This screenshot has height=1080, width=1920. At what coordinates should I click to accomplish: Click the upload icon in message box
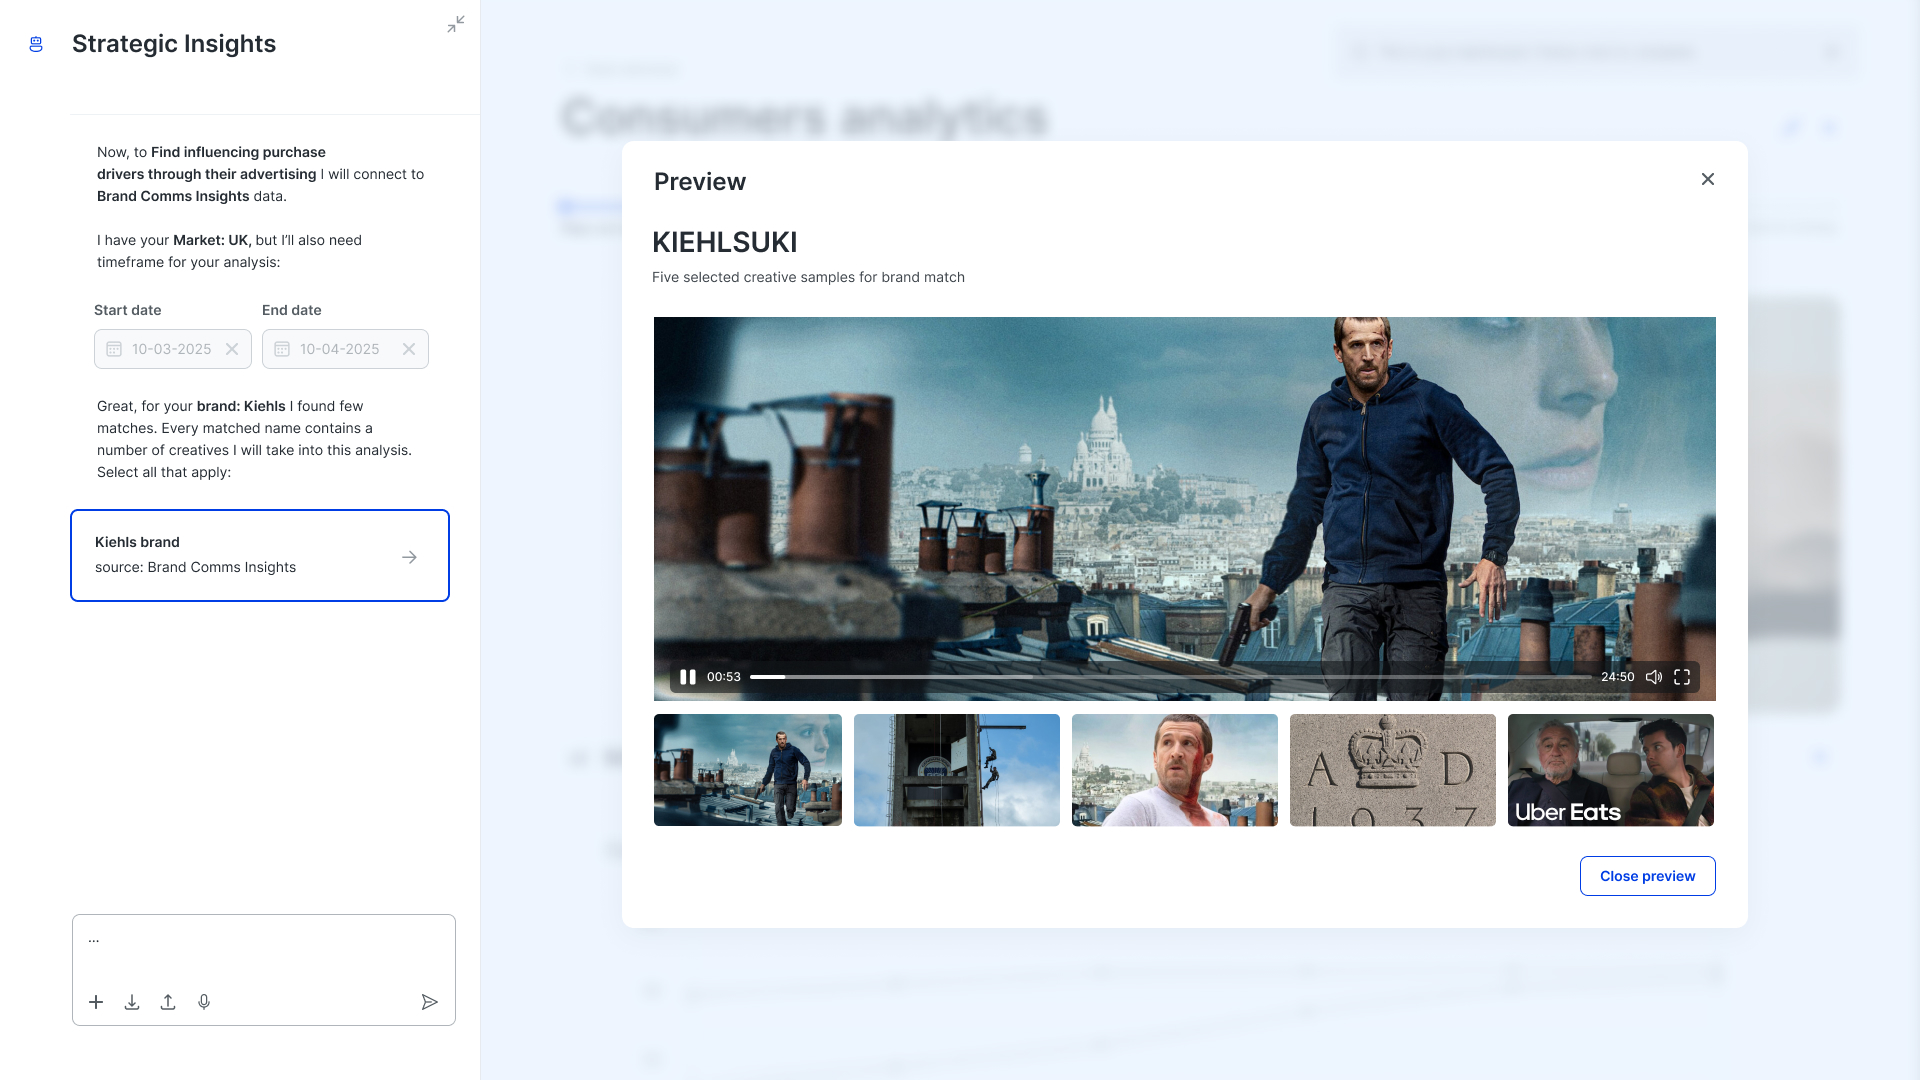[168, 1002]
